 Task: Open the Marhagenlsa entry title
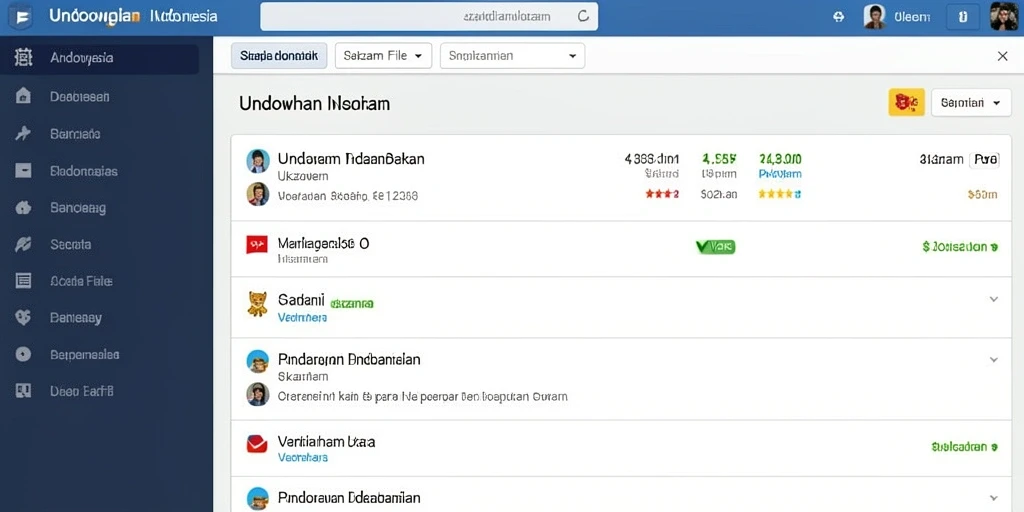[x=323, y=244]
